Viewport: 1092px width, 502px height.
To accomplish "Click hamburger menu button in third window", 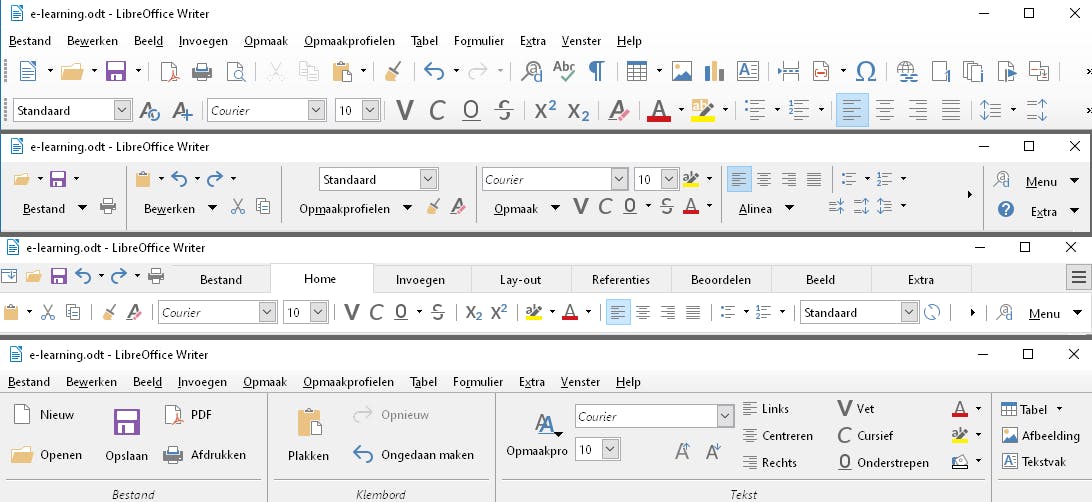I will point(1079,278).
